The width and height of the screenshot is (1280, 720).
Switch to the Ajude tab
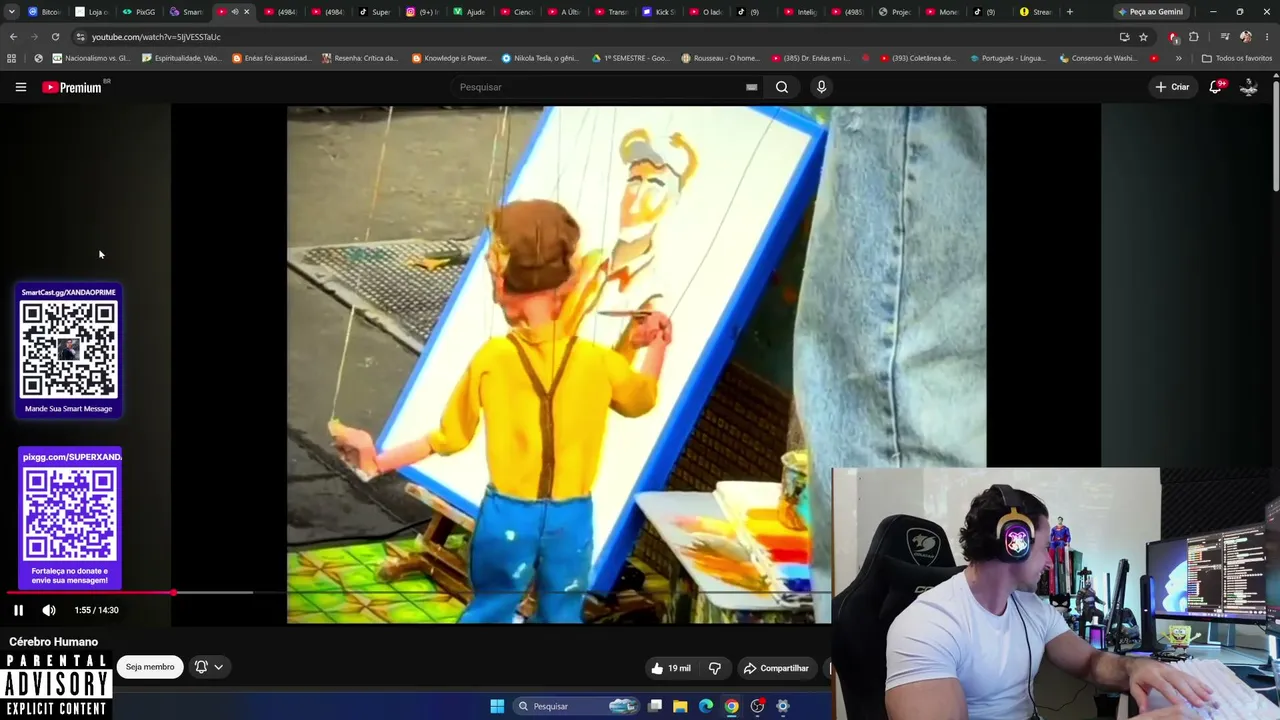click(x=469, y=12)
